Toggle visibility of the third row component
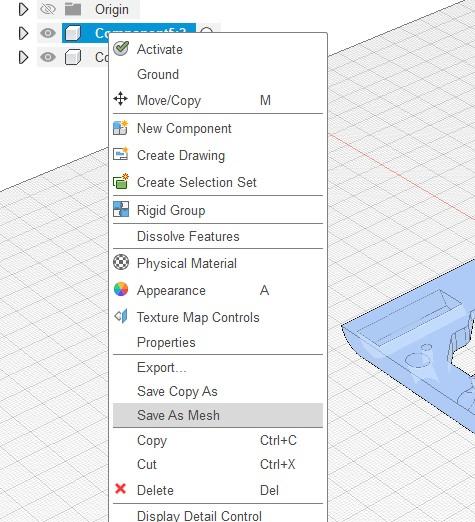475x522 pixels. coord(48,57)
